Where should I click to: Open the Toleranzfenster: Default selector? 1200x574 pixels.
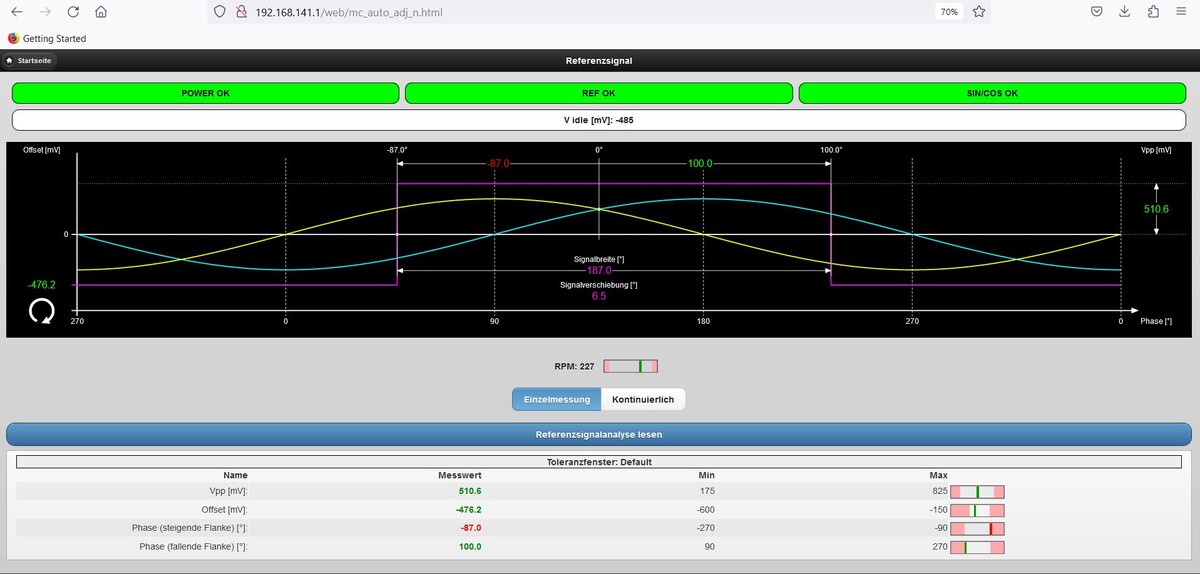(599, 462)
